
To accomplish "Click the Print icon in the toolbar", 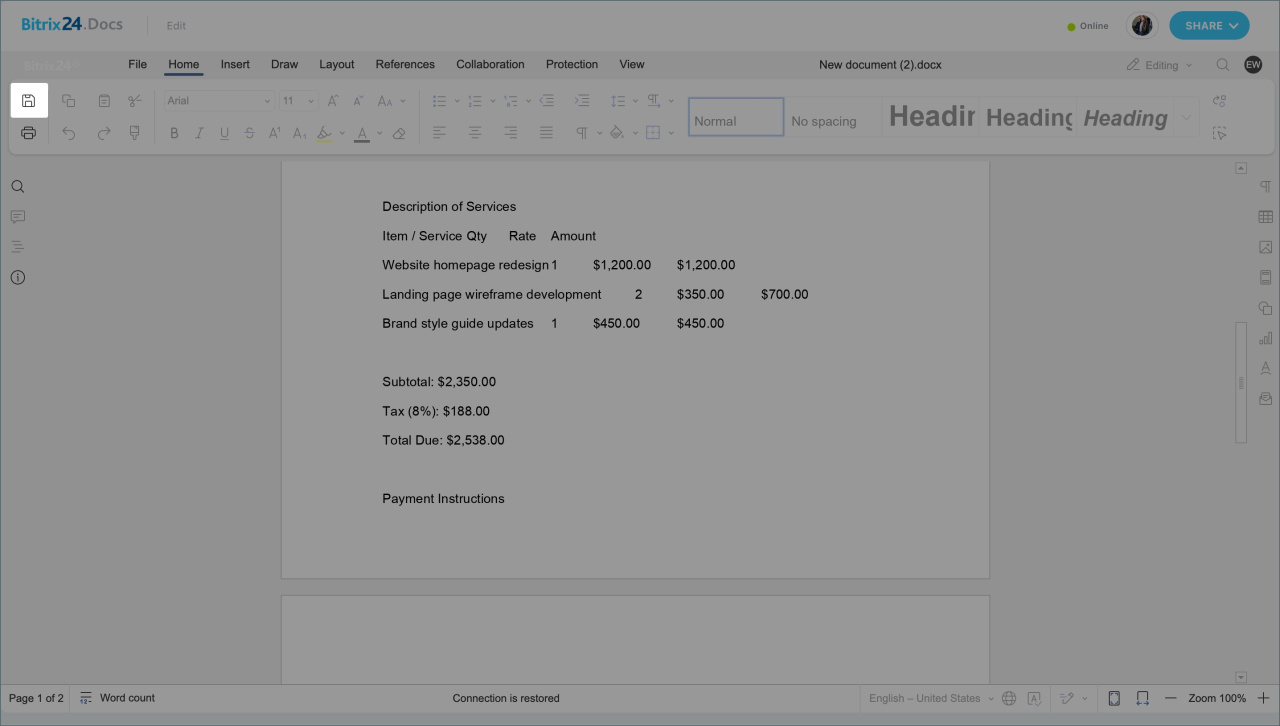I will point(28,133).
